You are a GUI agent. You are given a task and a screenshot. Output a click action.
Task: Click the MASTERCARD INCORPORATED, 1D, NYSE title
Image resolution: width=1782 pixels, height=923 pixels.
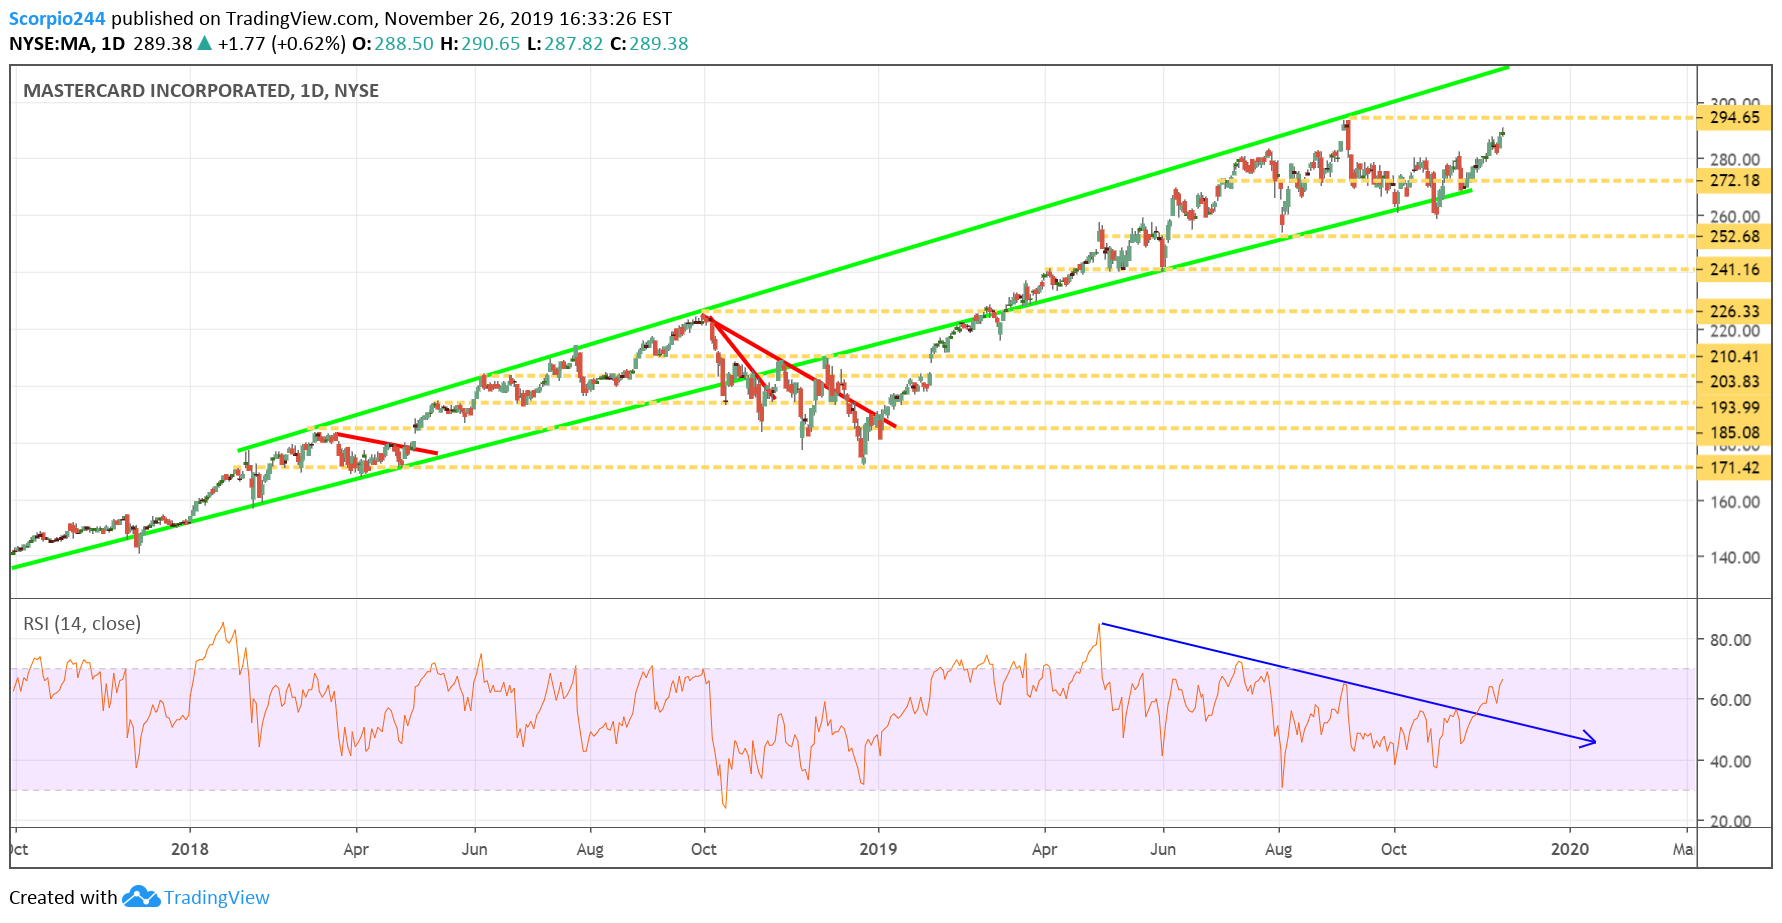(x=201, y=91)
